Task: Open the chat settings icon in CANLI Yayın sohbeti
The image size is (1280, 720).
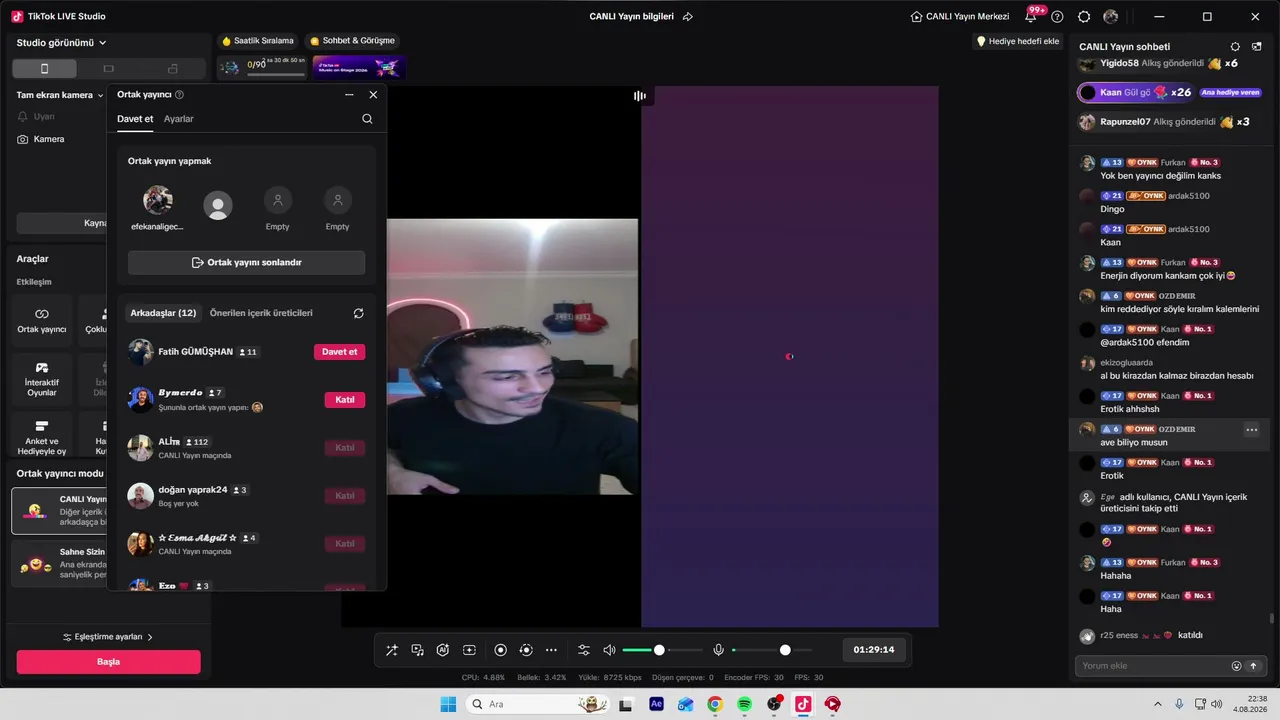Action: coord(1235,47)
